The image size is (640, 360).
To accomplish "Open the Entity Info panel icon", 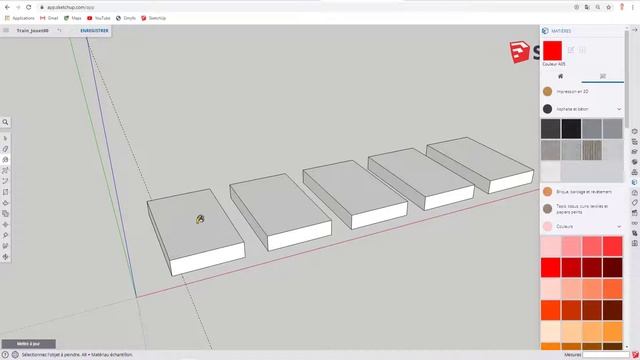I will tap(634, 131).
